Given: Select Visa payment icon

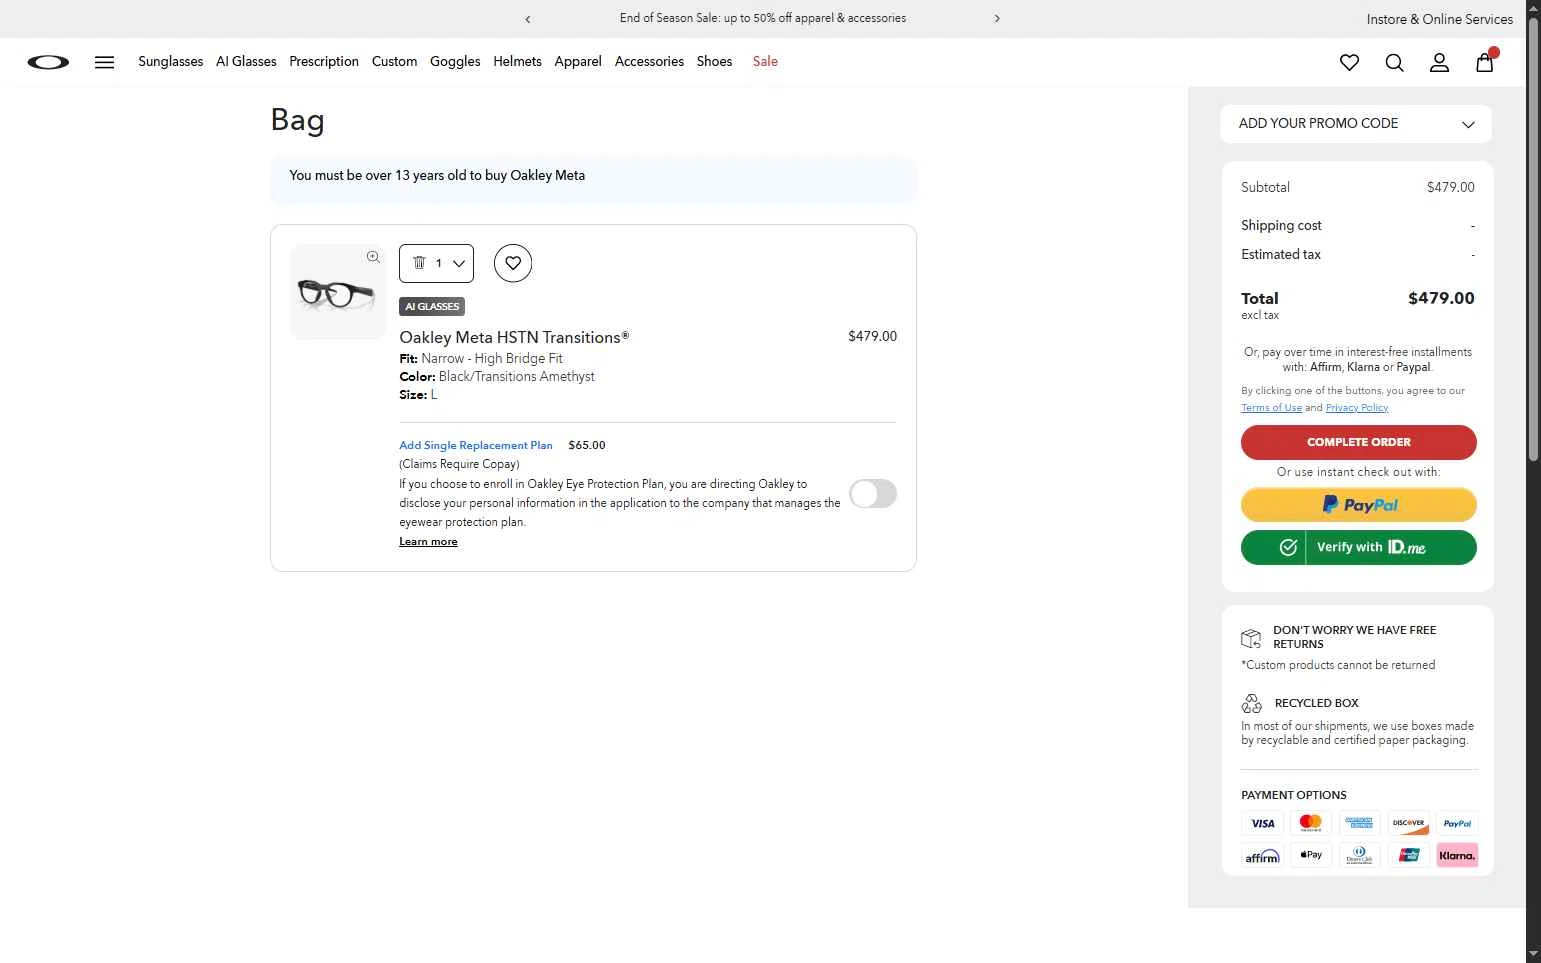Looking at the screenshot, I should coord(1263,824).
